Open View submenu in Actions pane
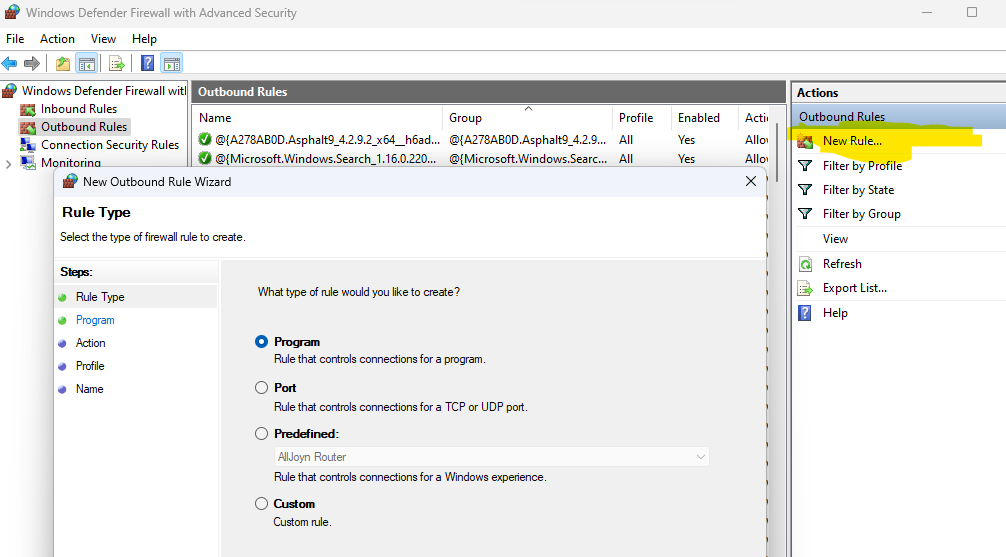This screenshot has height=557, width=1006. (835, 239)
